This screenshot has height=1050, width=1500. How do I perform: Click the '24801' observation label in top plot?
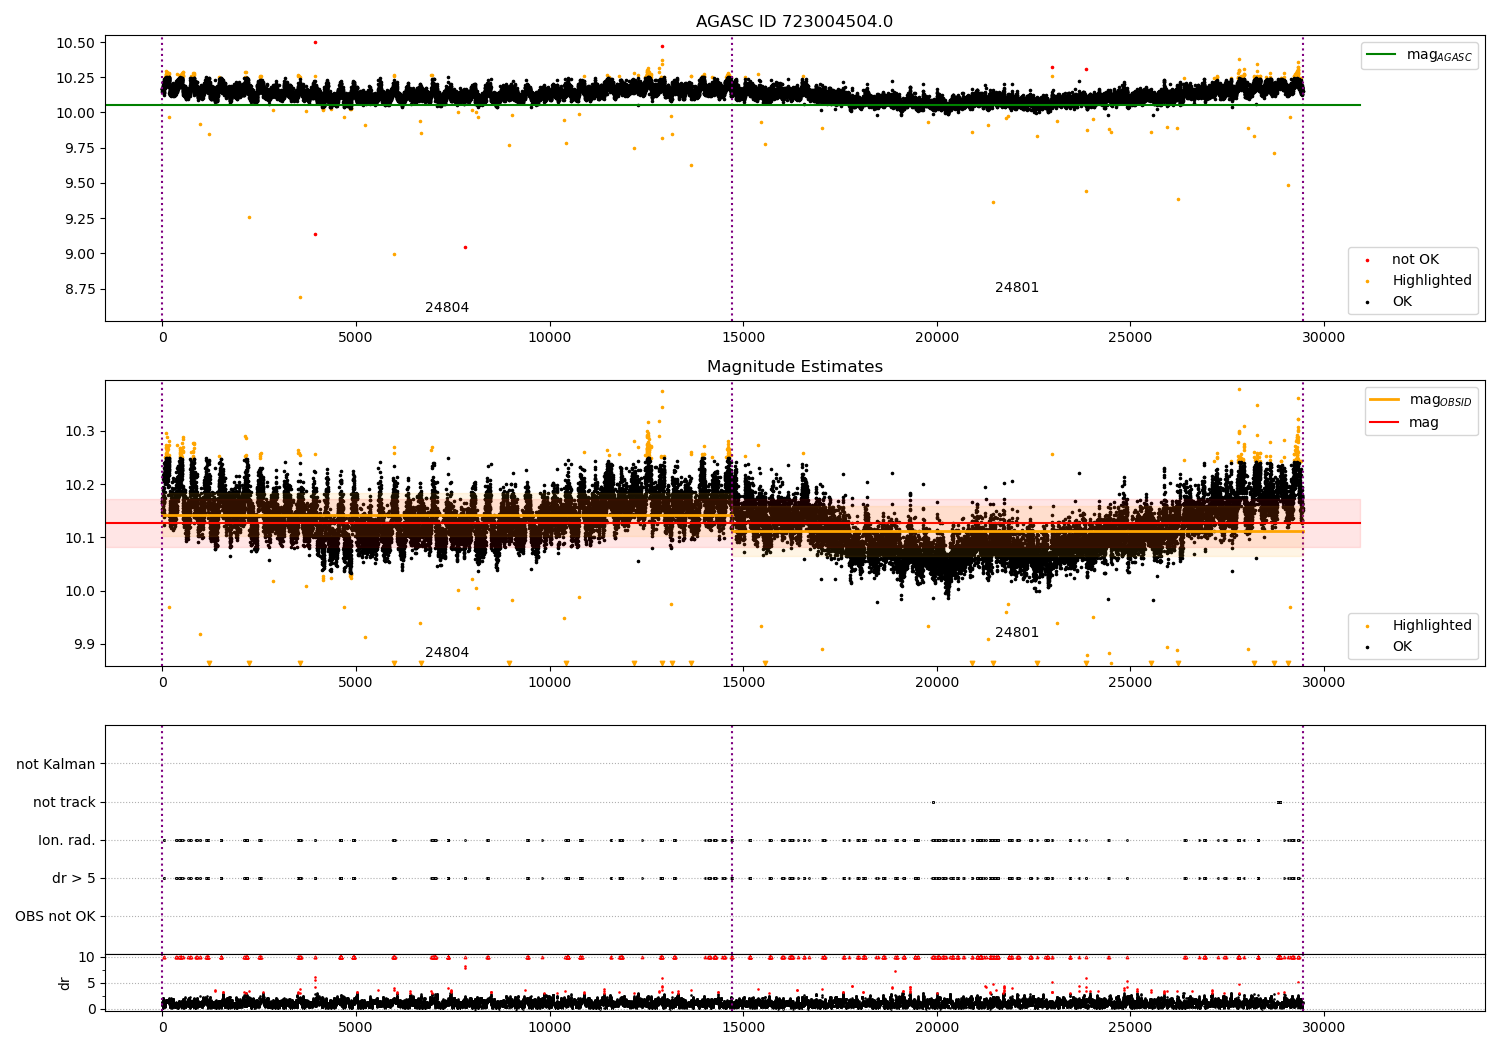[x=1017, y=287]
